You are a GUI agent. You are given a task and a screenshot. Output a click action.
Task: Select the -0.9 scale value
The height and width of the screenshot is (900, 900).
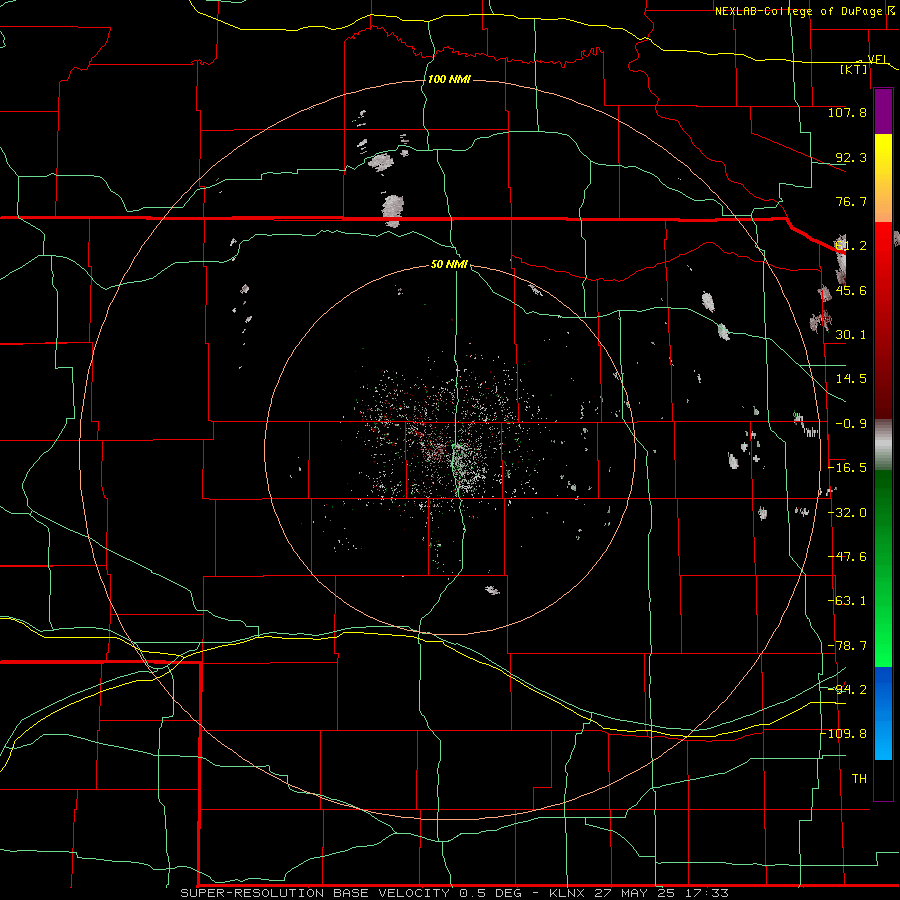(x=851, y=424)
